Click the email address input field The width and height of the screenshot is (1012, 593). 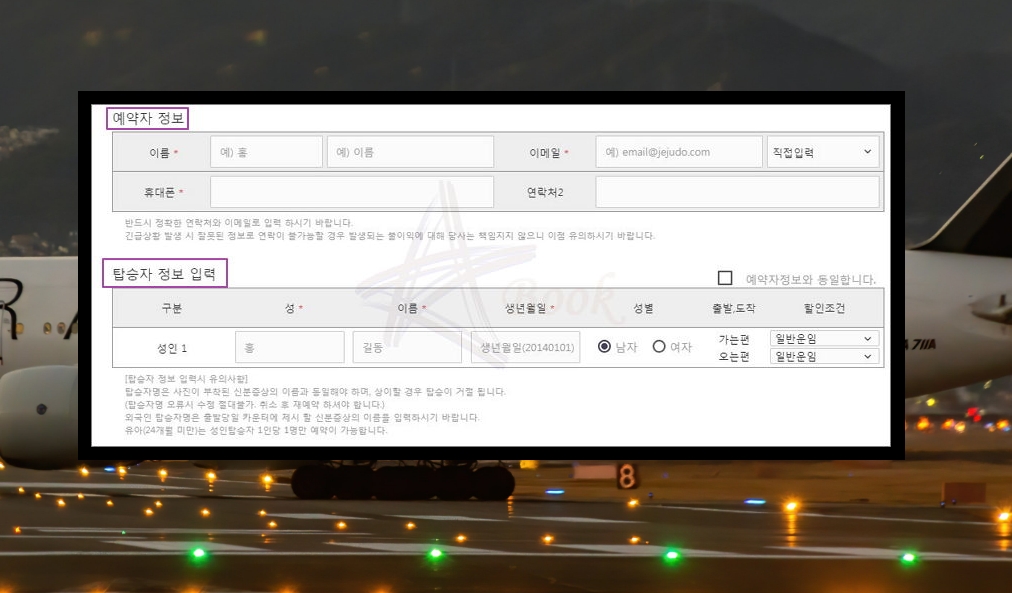point(679,152)
